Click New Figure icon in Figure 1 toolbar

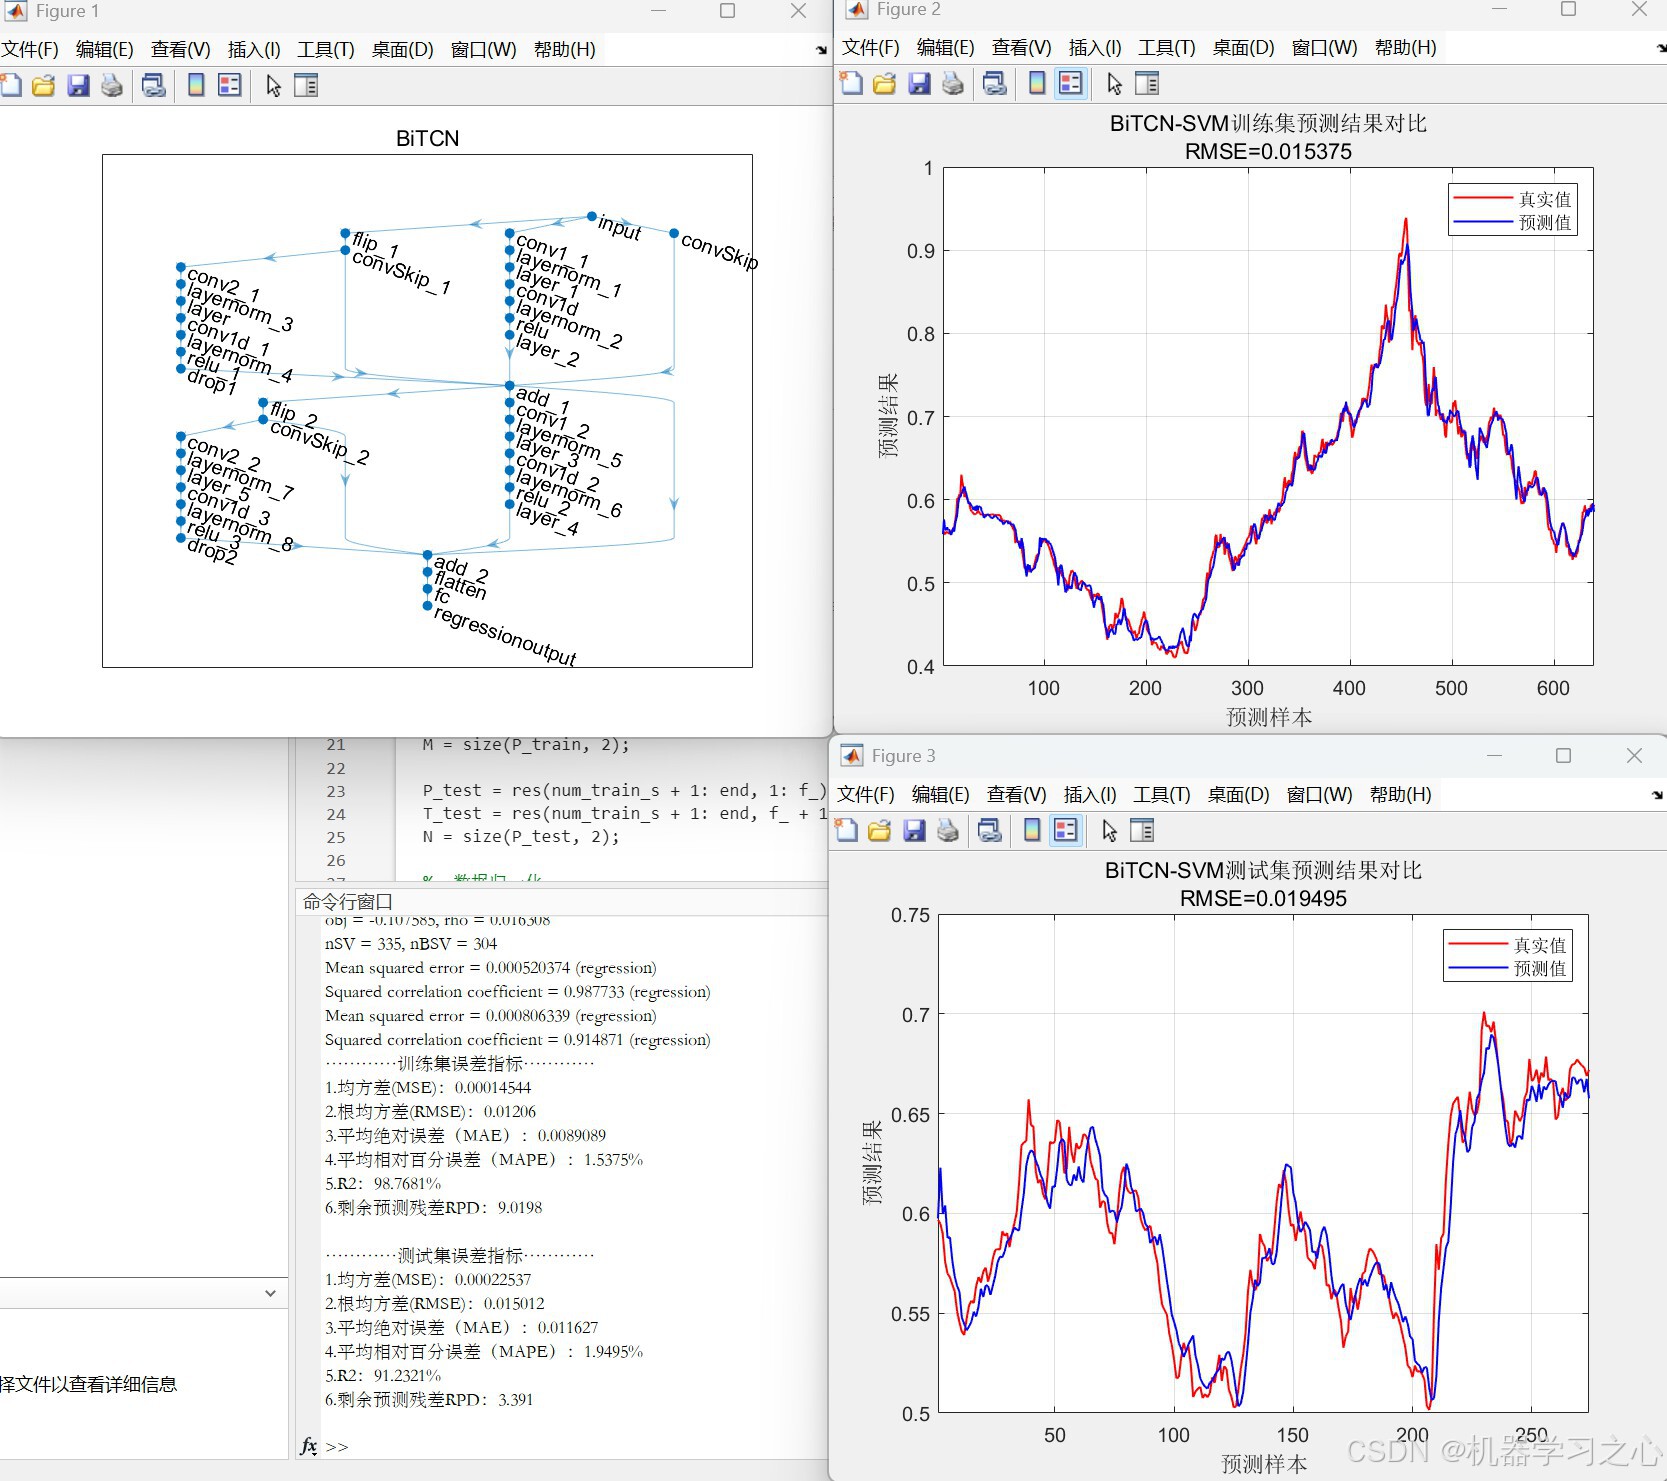(11, 86)
